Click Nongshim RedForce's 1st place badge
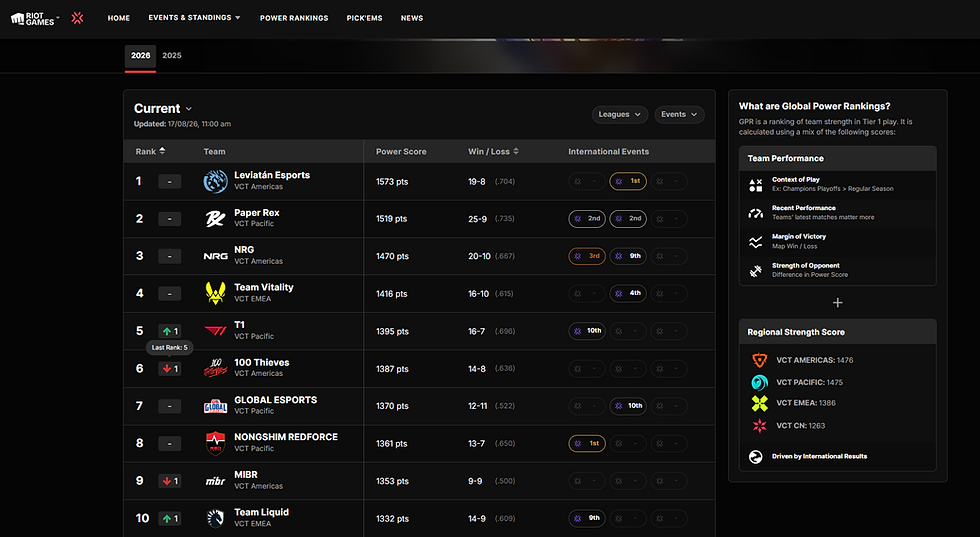The image size is (980, 537). point(587,443)
